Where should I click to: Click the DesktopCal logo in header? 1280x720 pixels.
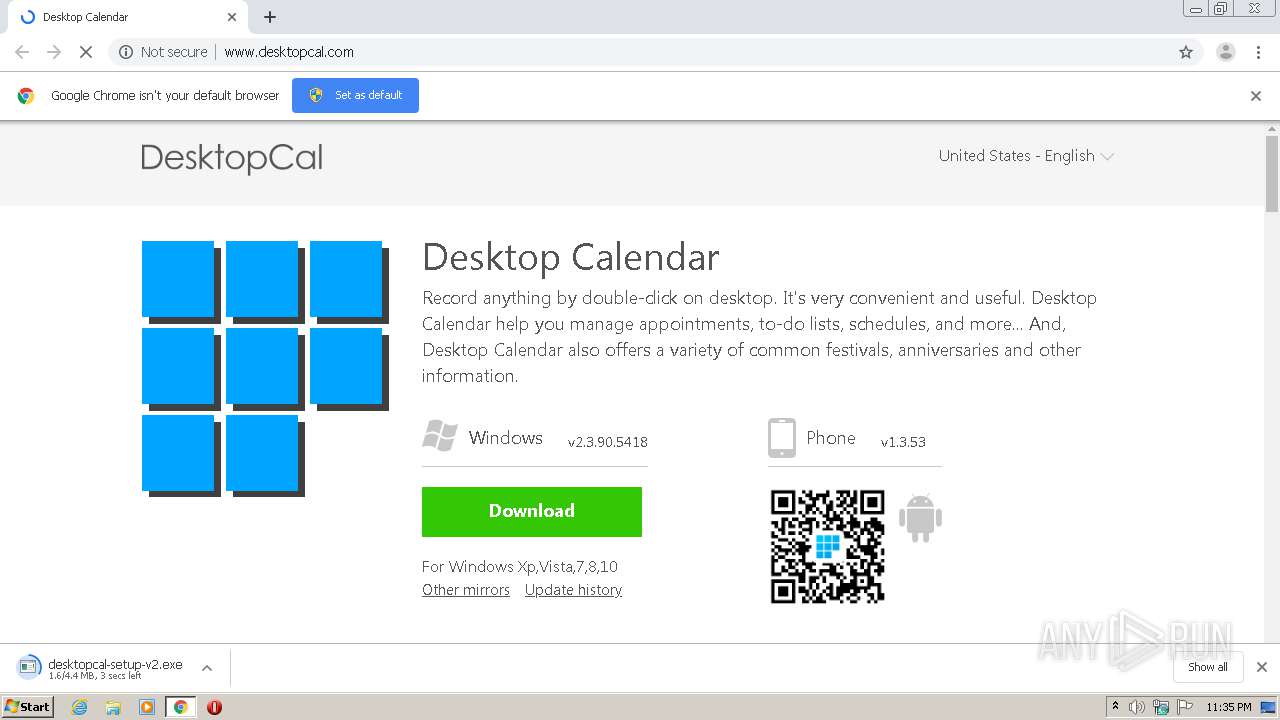pos(232,158)
